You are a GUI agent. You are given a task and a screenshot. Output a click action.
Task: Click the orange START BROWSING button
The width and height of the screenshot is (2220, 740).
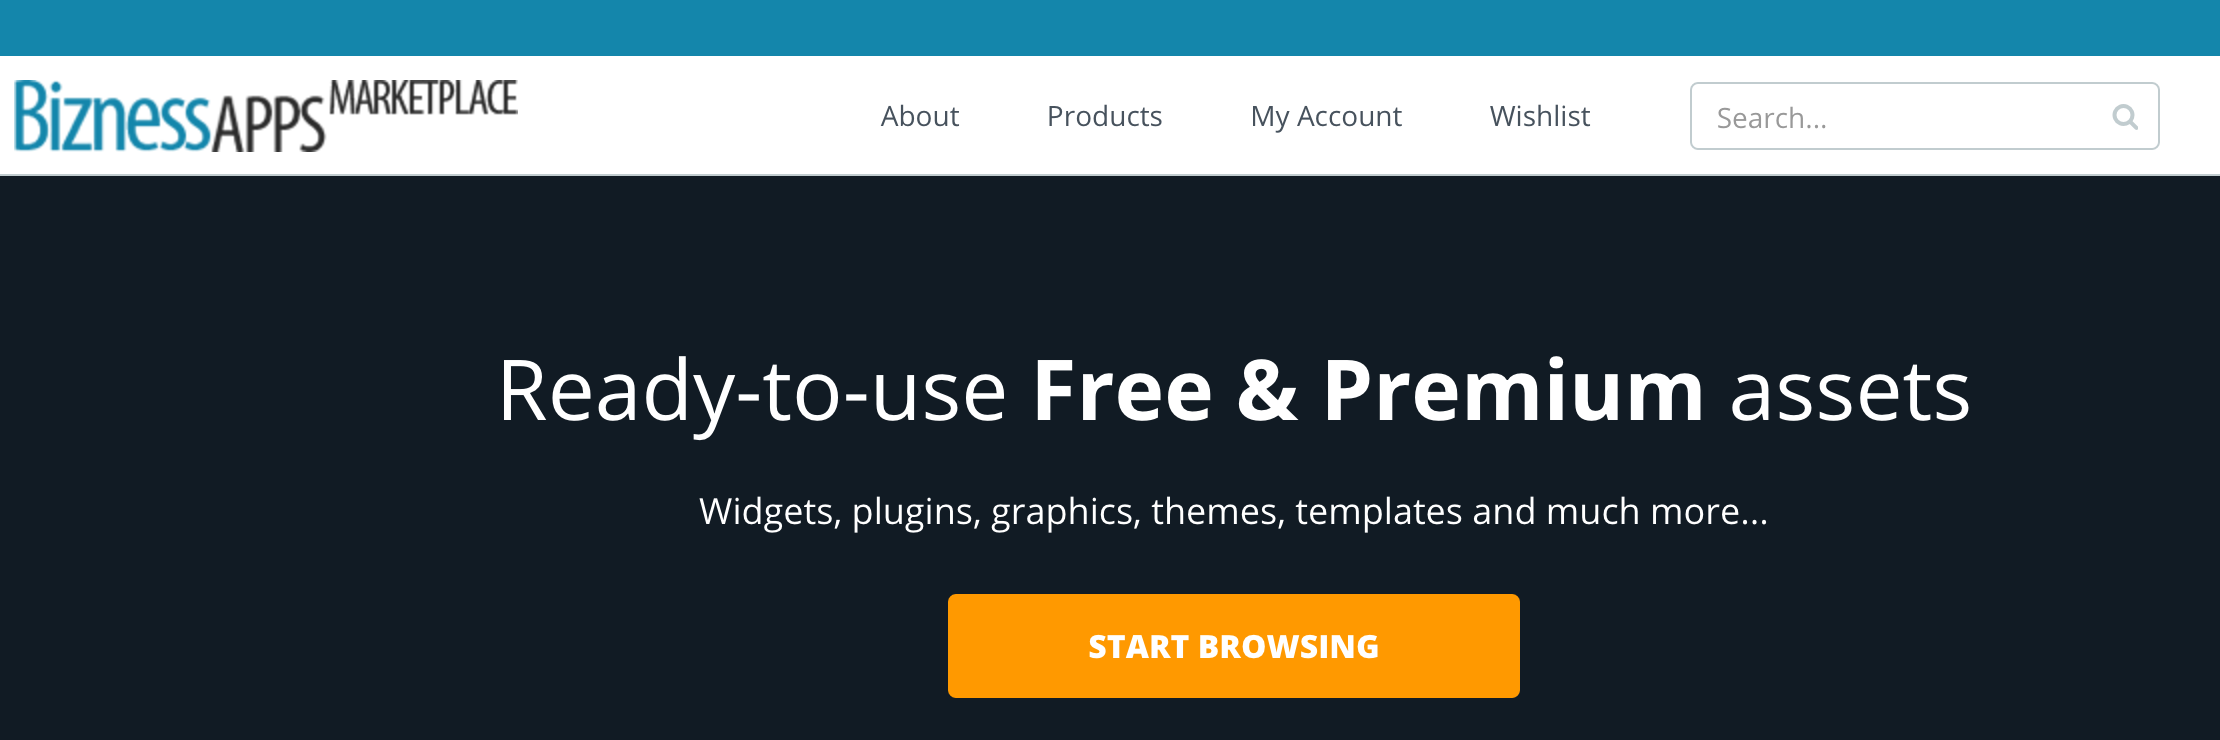tap(1233, 646)
